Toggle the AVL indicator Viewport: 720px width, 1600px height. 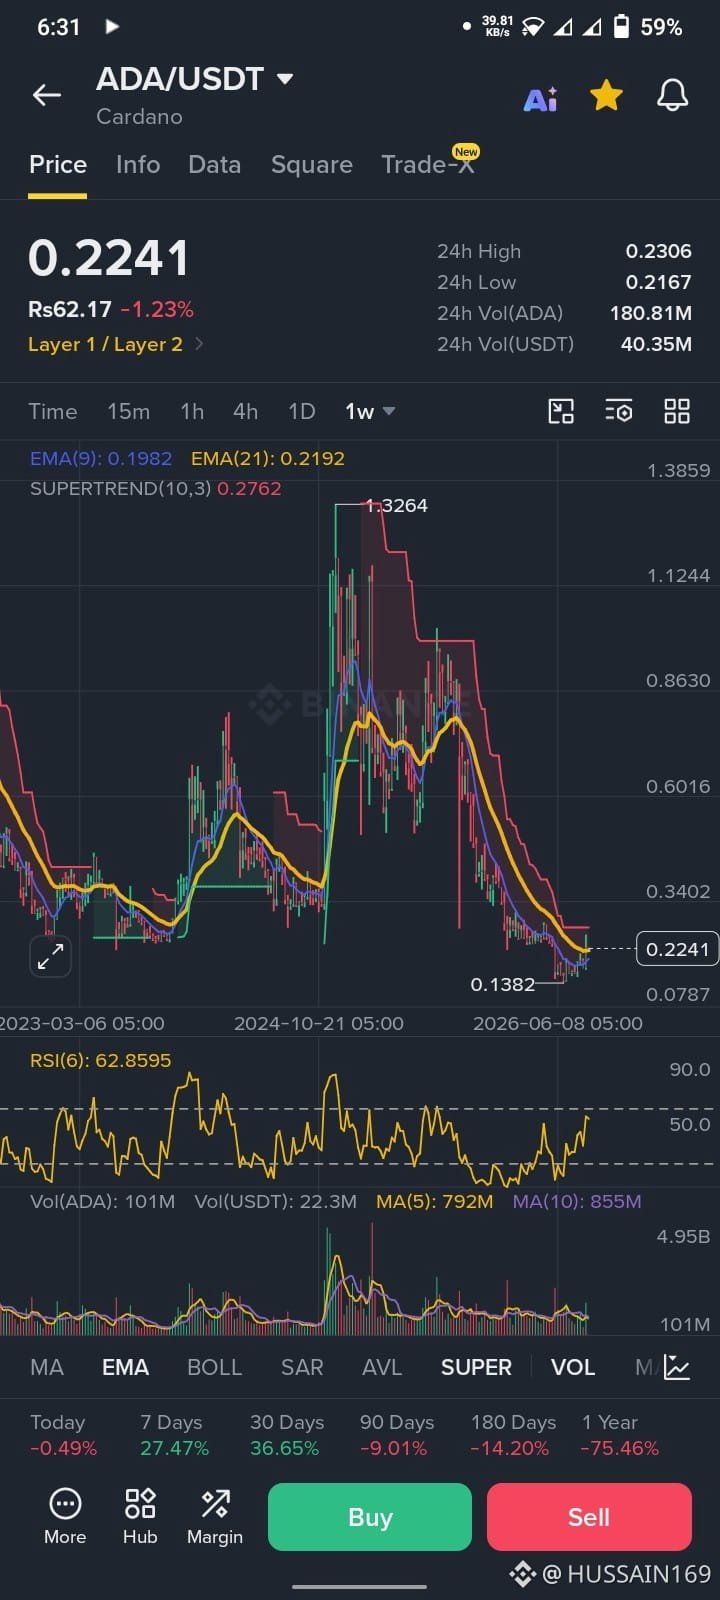pyautogui.click(x=382, y=1367)
